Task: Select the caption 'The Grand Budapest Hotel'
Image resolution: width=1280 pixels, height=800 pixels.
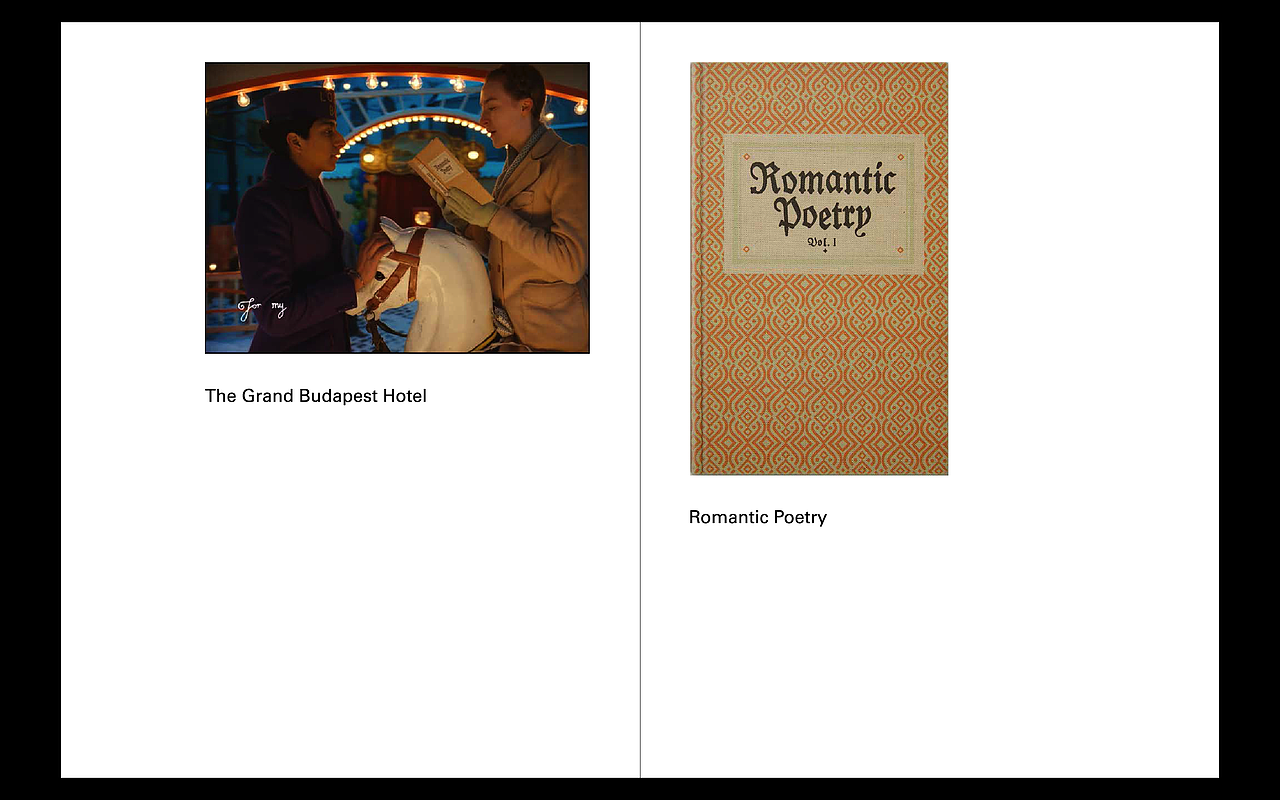Action: (x=316, y=396)
